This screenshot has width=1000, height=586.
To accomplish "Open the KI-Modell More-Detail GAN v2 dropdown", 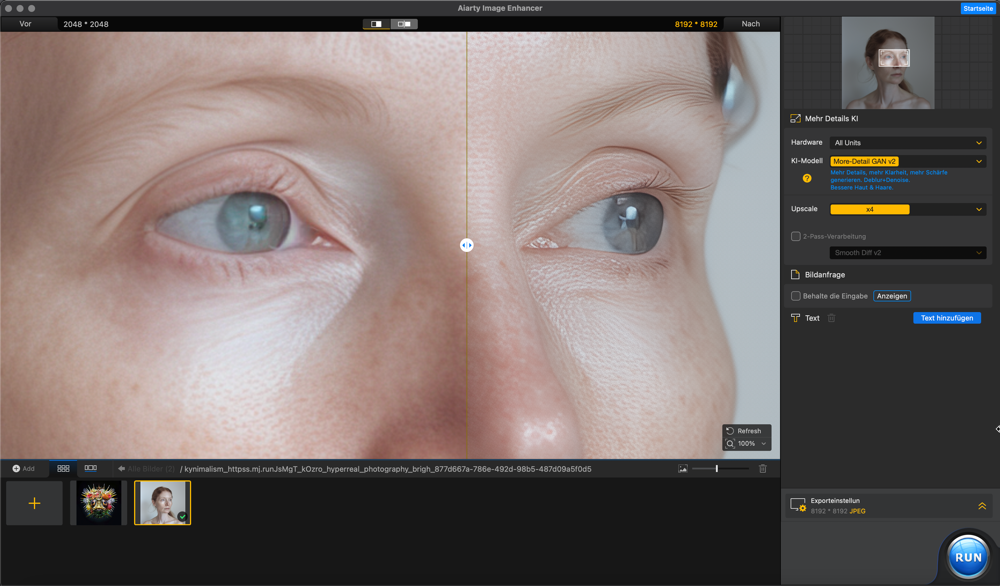I will (x=908, y=161).
